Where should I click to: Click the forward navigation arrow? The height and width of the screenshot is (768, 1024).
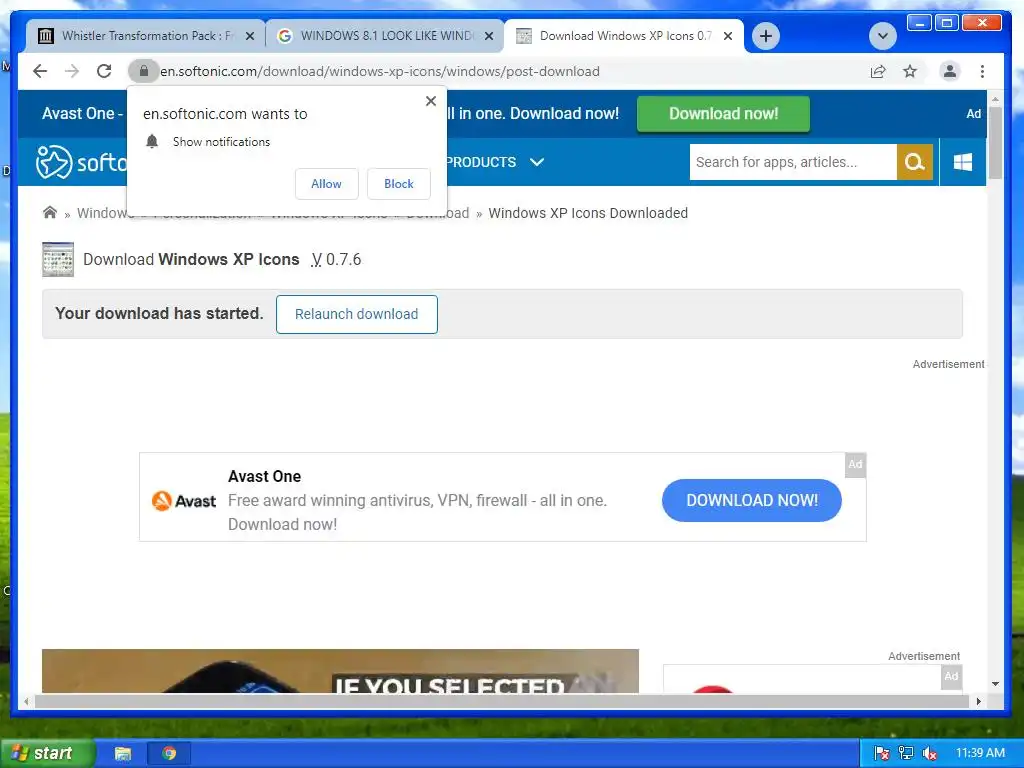72,71
